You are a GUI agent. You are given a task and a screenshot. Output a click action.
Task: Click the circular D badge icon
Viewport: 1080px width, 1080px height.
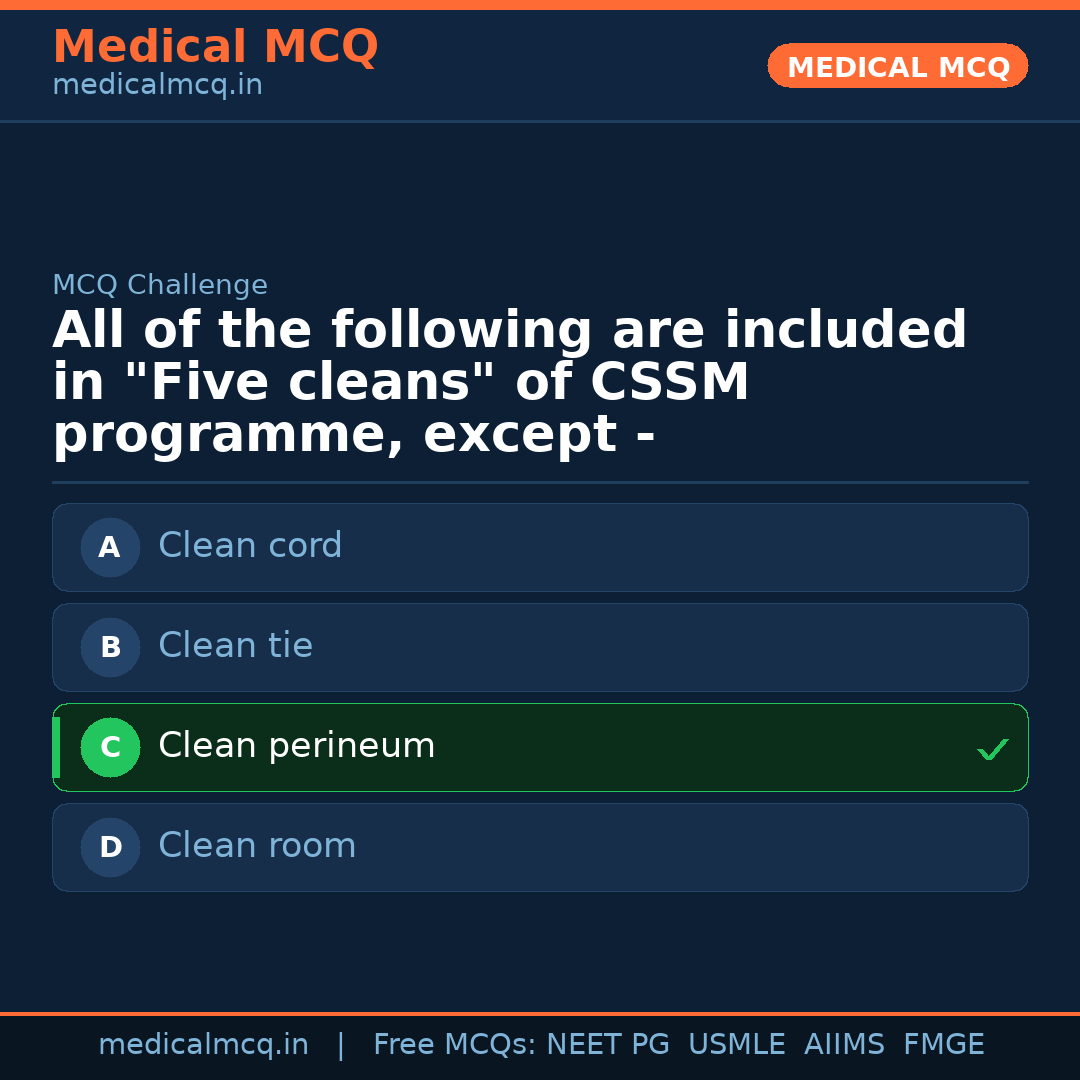pos(110,847)
